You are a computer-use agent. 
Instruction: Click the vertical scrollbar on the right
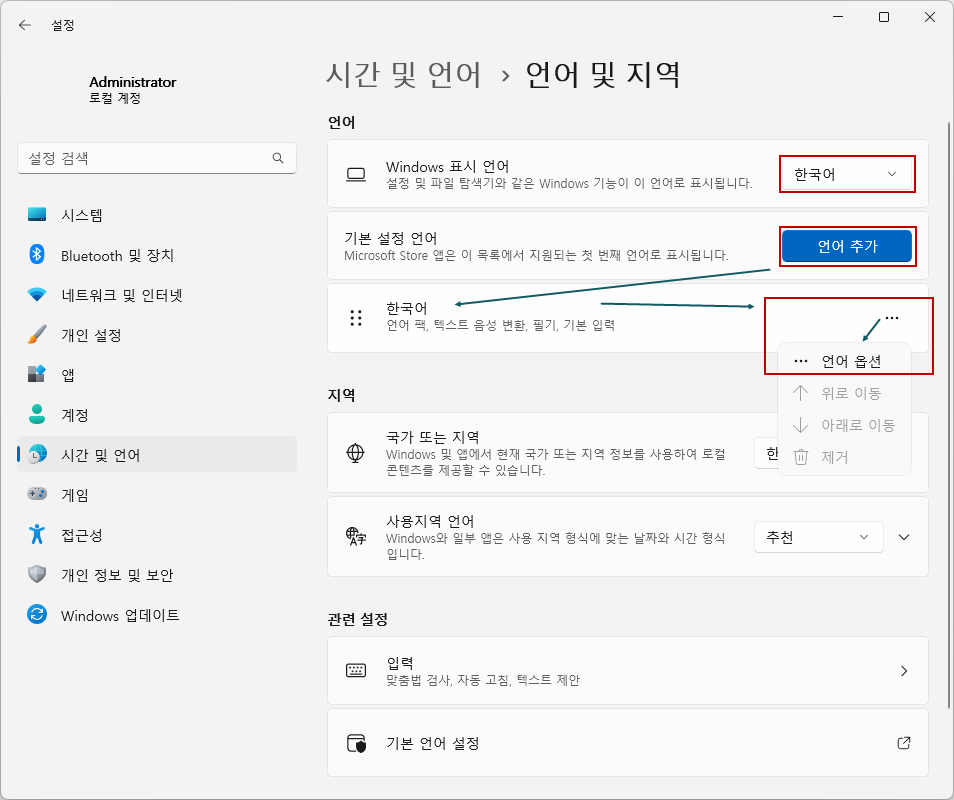tap(949, 416)
